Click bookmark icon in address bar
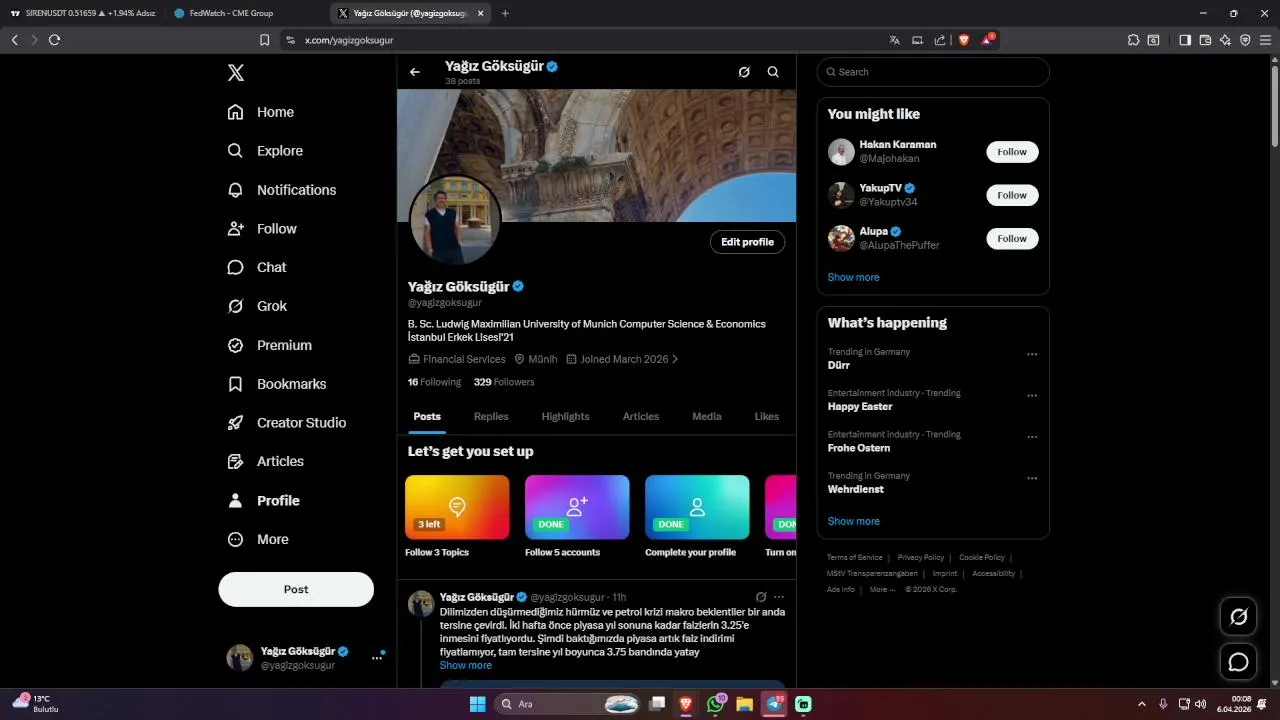 pos(264,40)
